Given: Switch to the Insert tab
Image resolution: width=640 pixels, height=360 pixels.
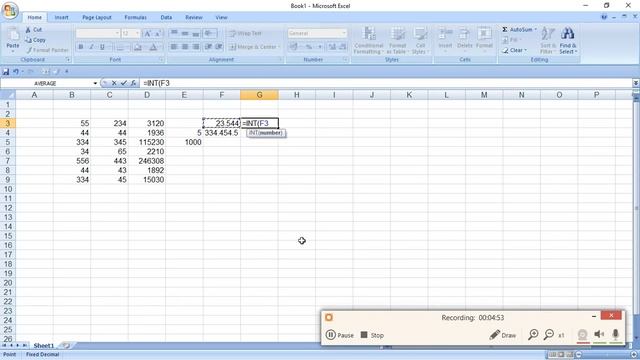Looking at the screenshot, I should coord(61,18).
